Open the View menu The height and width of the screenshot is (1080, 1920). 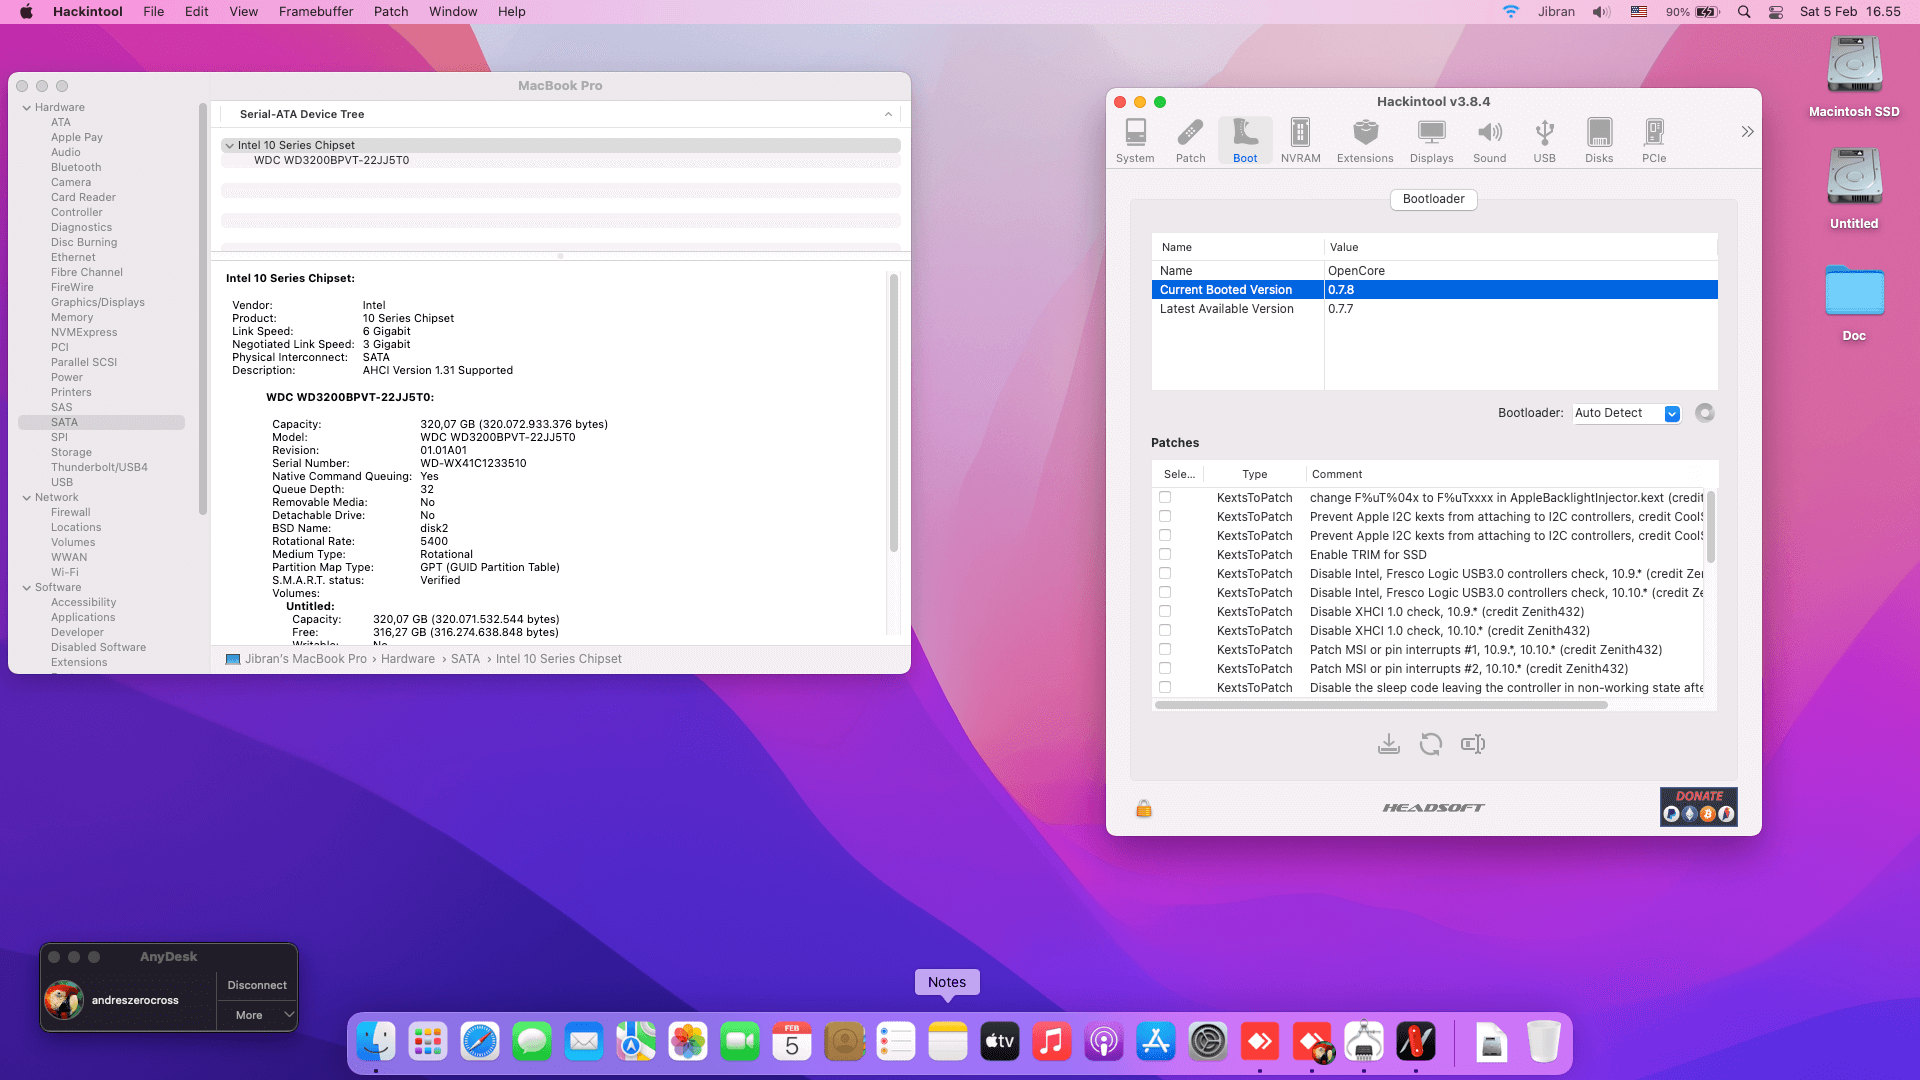point(243,12)
